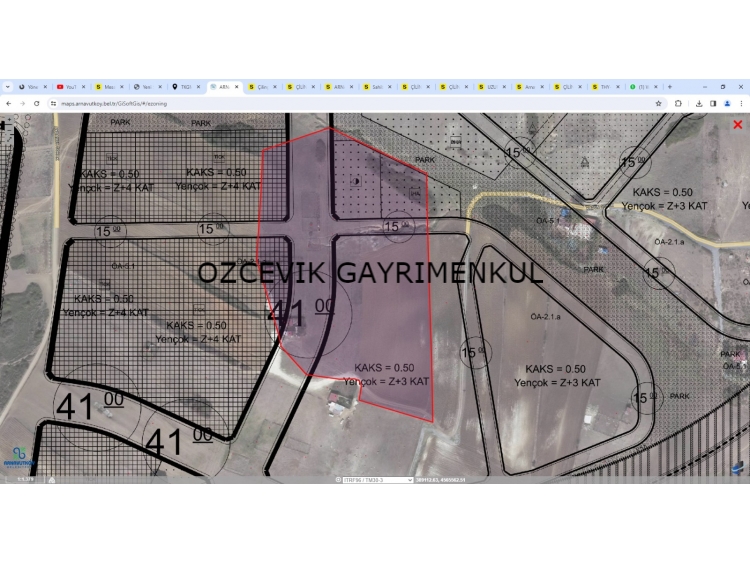Image resolution: width=750 pixels, height=562 pixels.
Task: Switch to the Yeni globe icon tab
Action: pos(147,87)
